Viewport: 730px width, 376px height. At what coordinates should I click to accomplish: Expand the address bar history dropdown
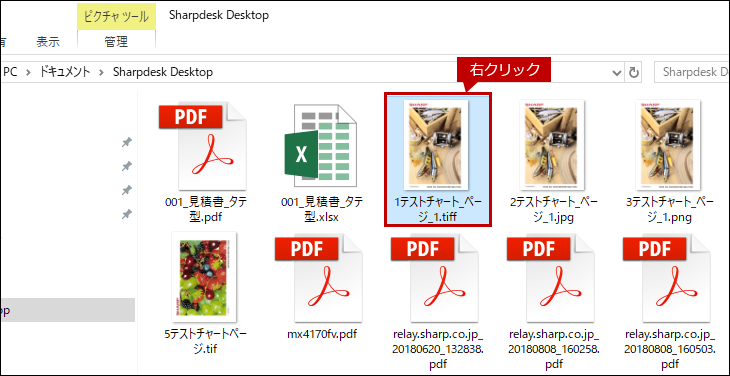click(617, 73)
